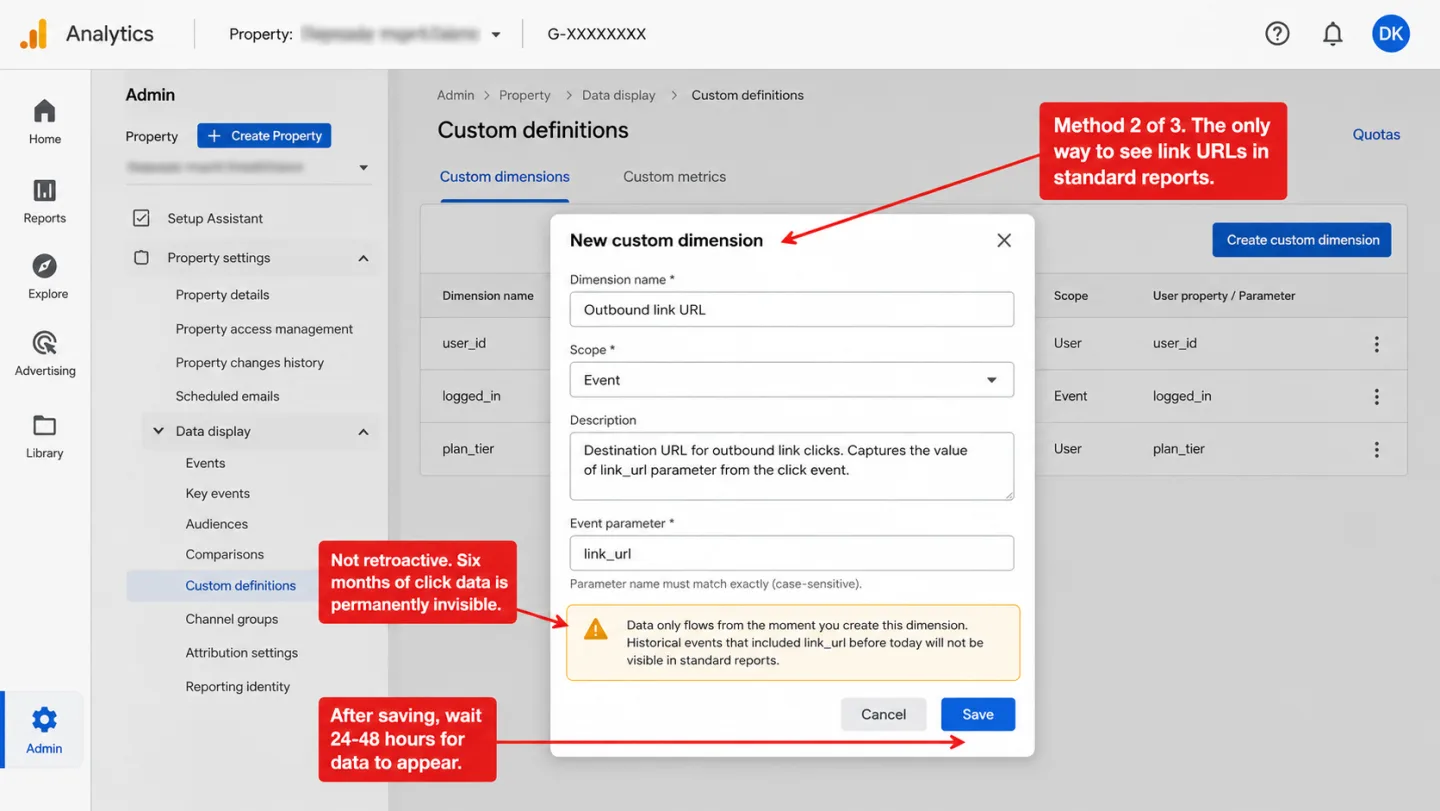This screenshot has height=811, width=1440.
Task: Open the Library folder icon
Action: 44,425
